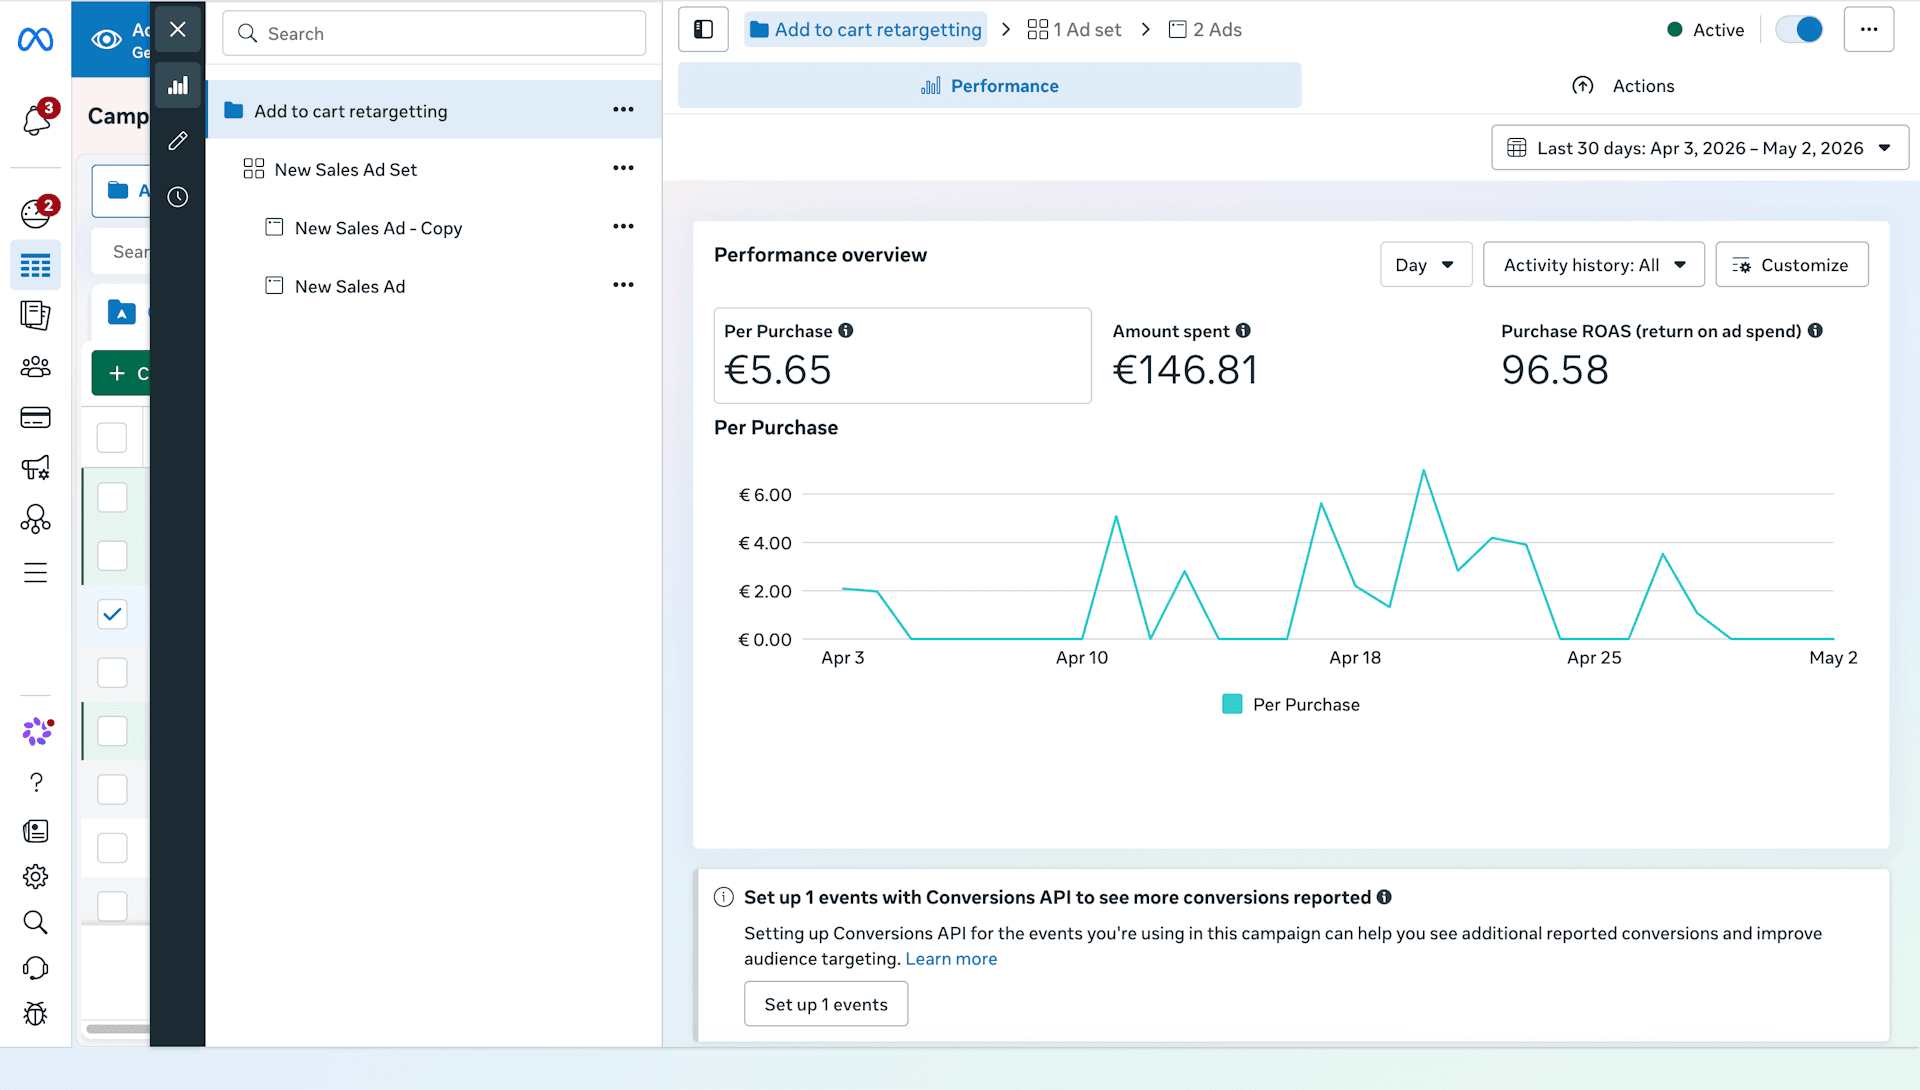Select the Per Purchase €5.65 metric card
The width and height of the screenshot is (1920, 1090).
(x=902, y=355)
